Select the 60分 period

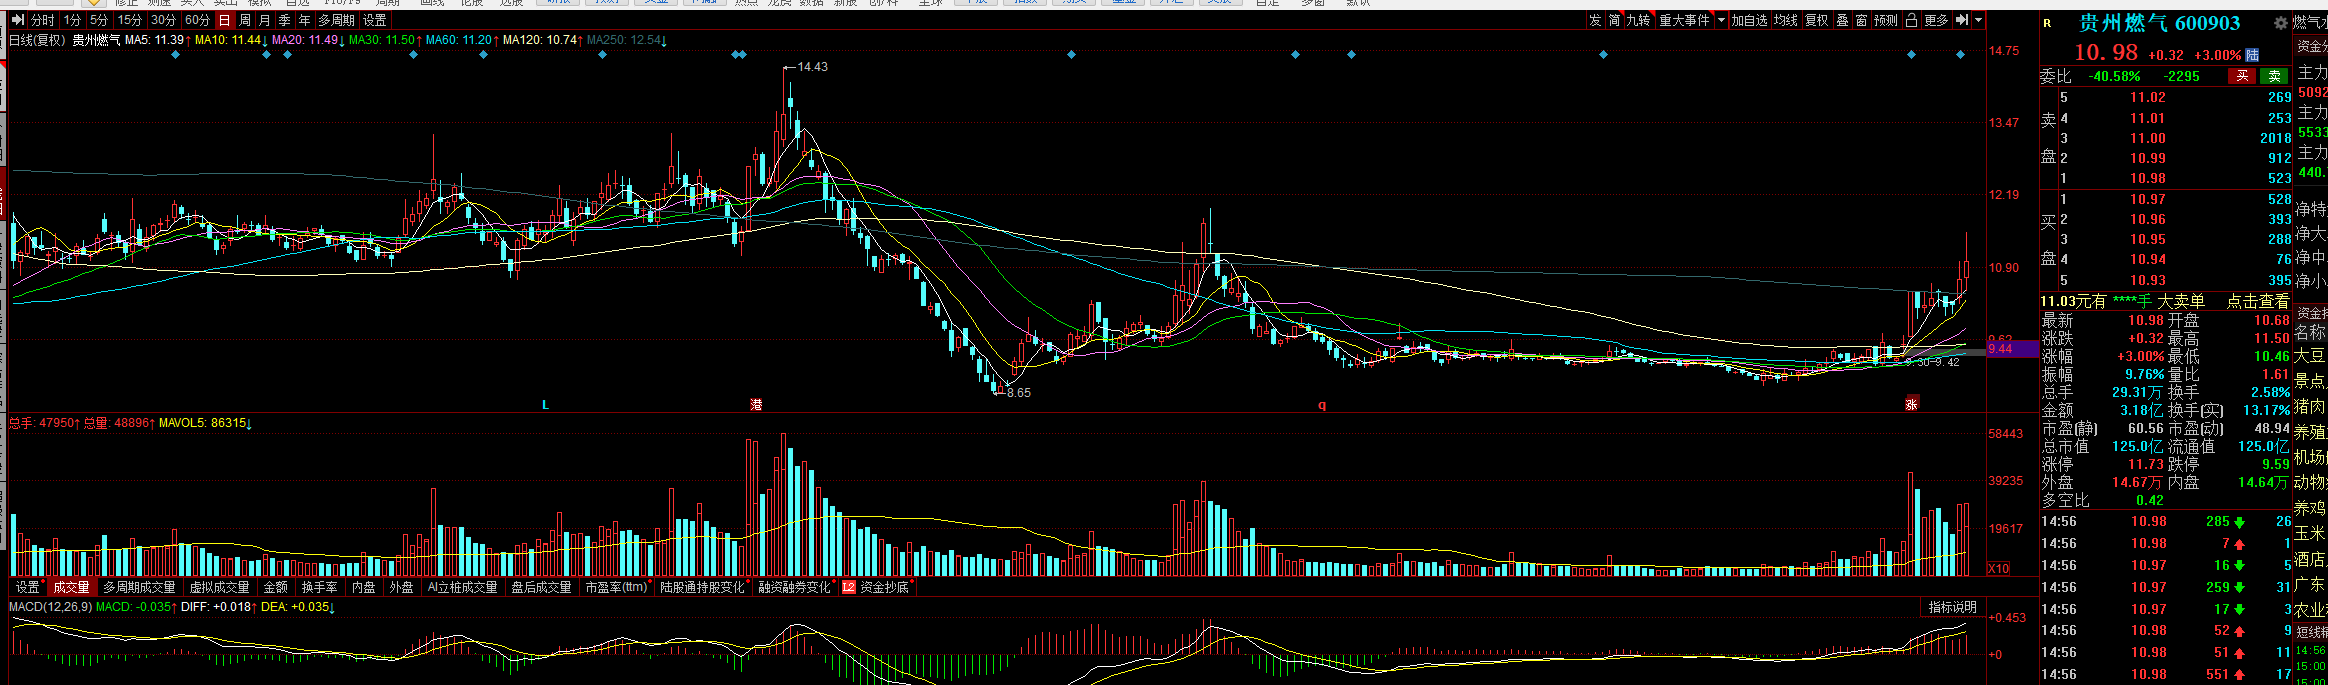click(x=198, y=20)
